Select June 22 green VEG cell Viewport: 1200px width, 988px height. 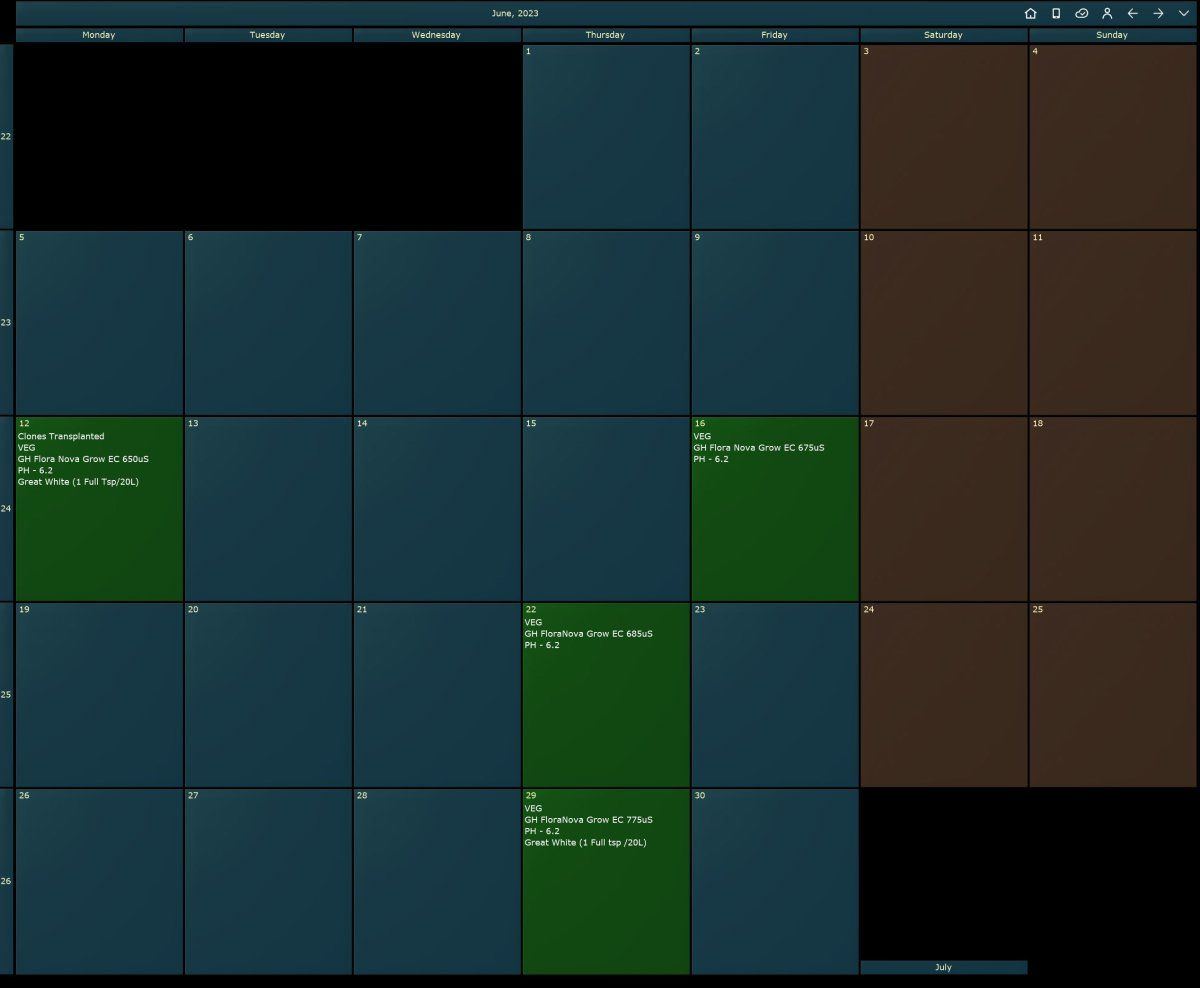(605, 695)
